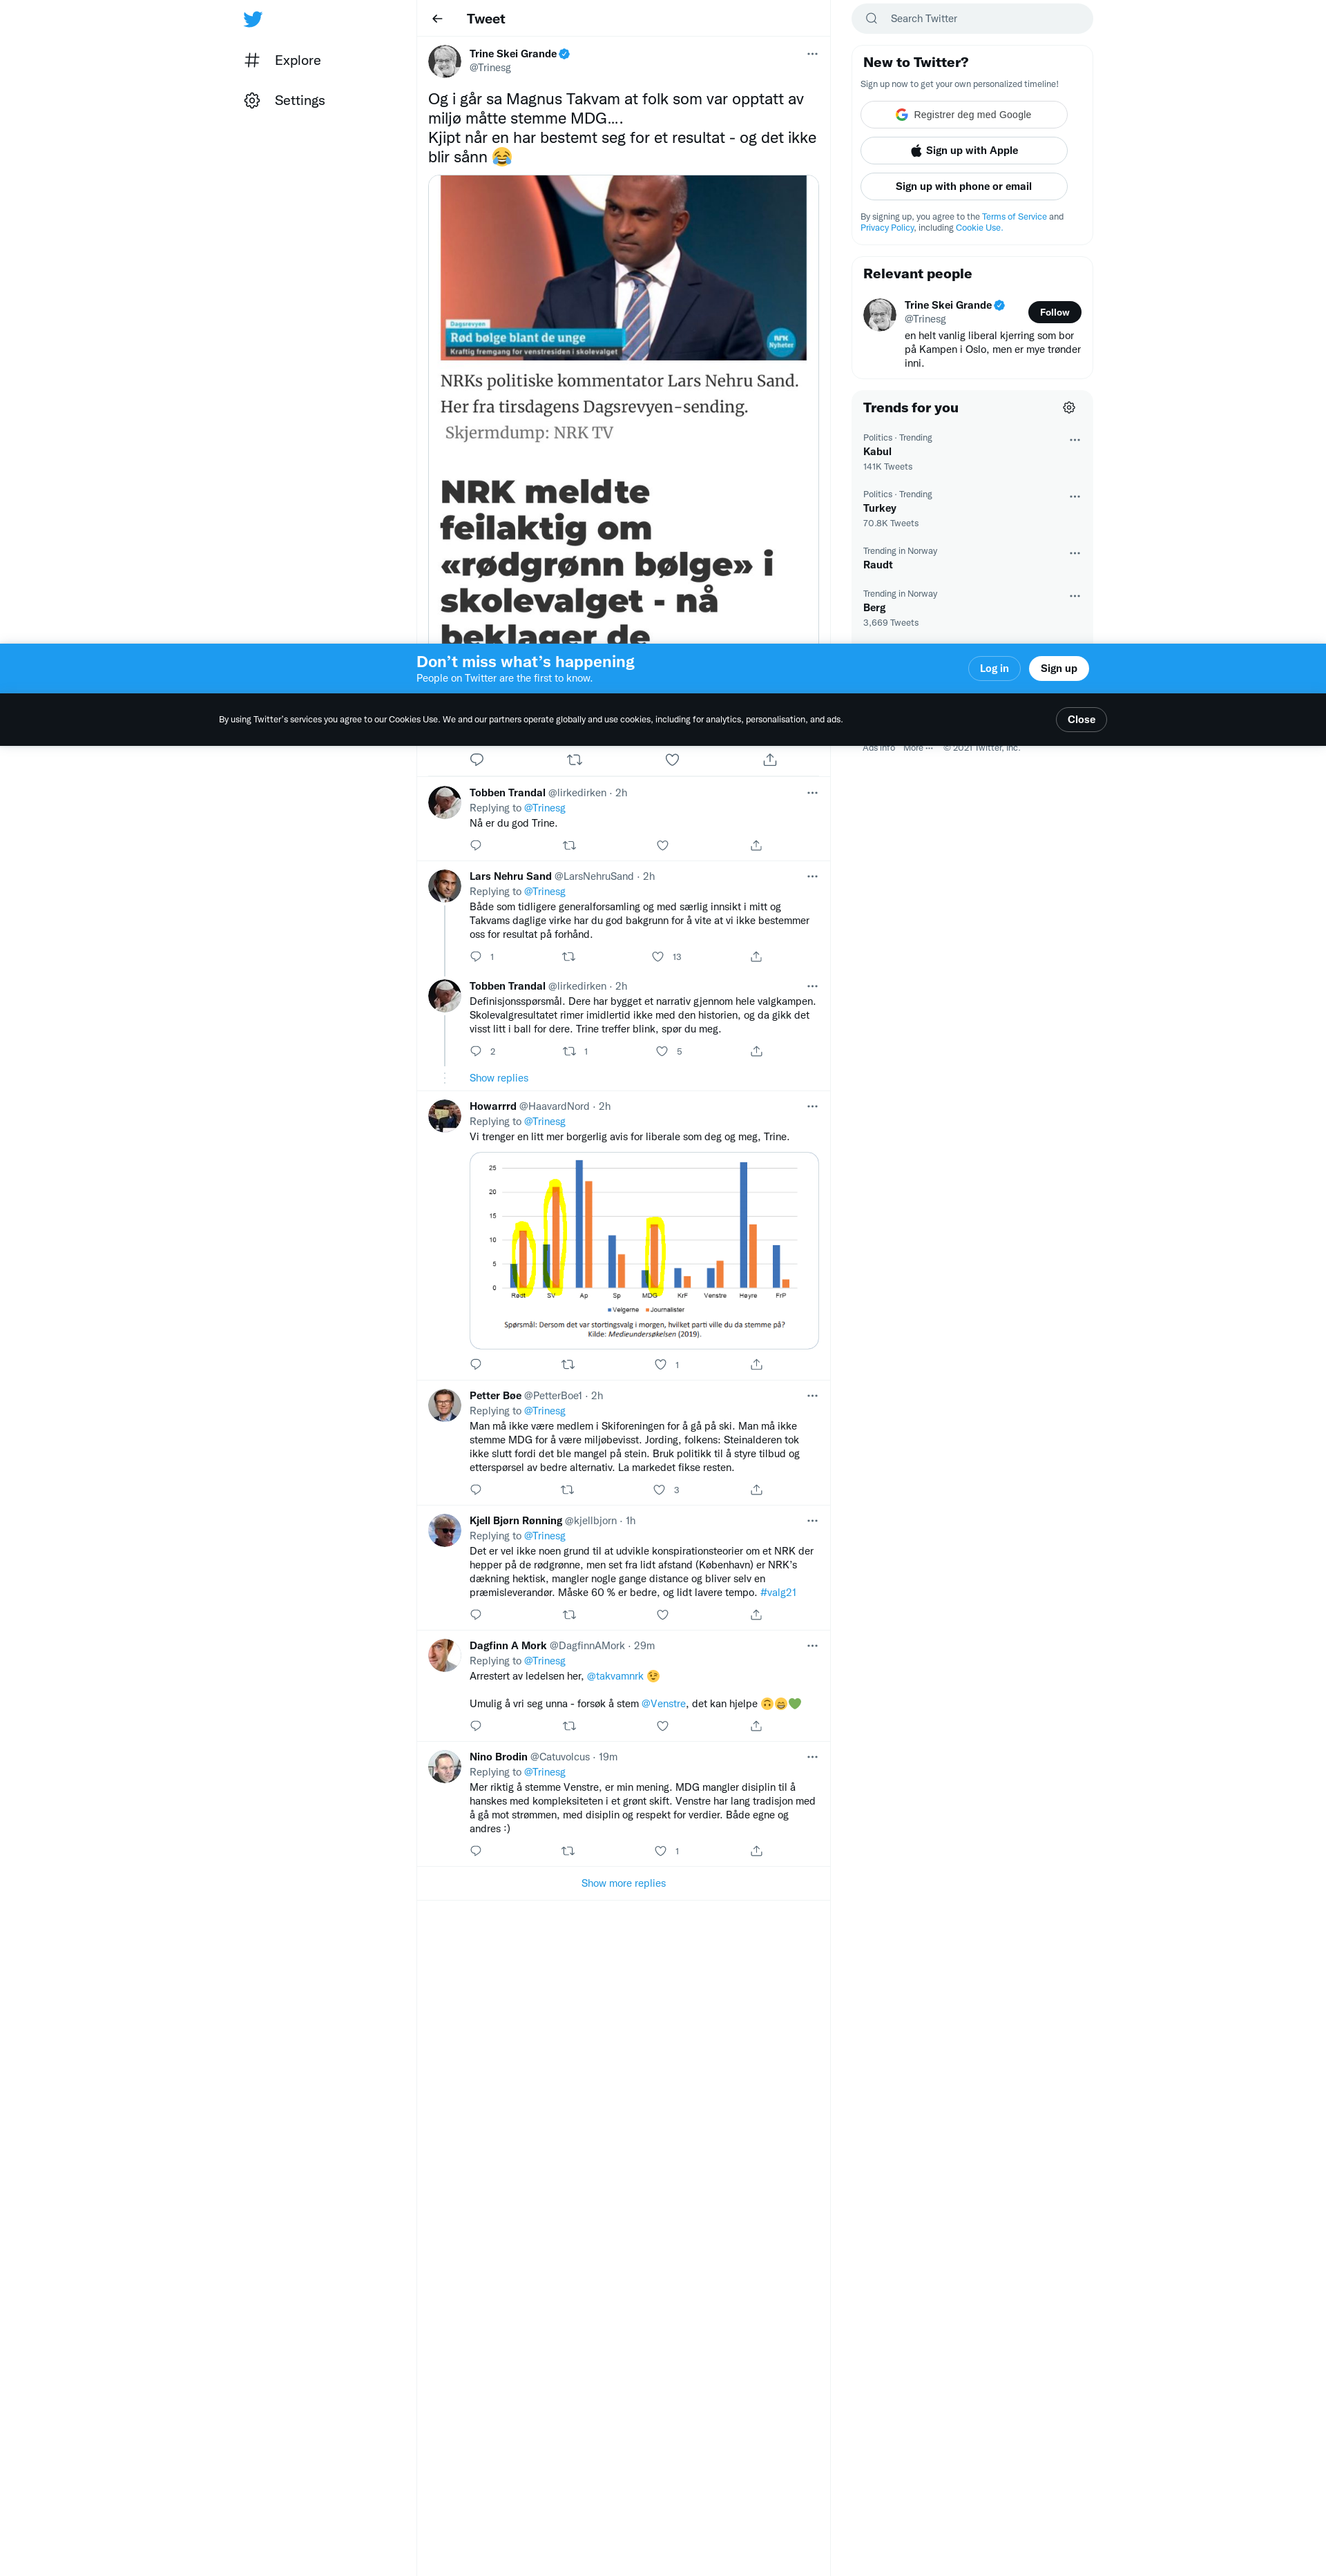Open the Cookie Use link
The image size is (1326, 2576).
(978, 228)
